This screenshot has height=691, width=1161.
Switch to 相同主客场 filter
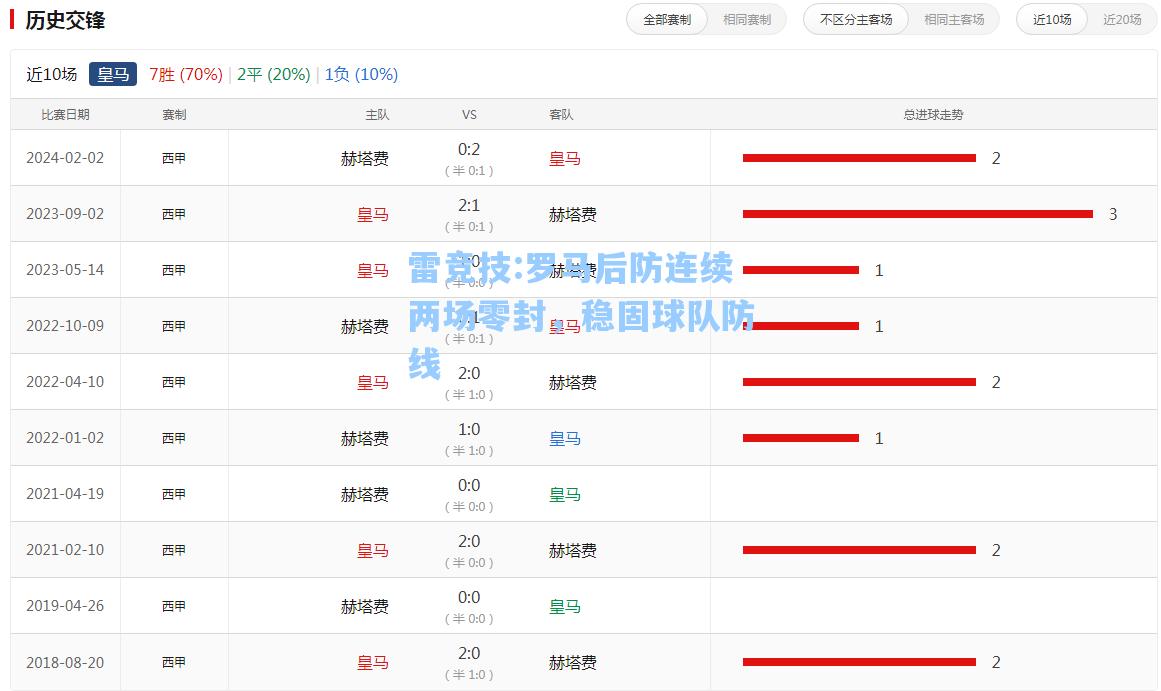pos(954,20)
